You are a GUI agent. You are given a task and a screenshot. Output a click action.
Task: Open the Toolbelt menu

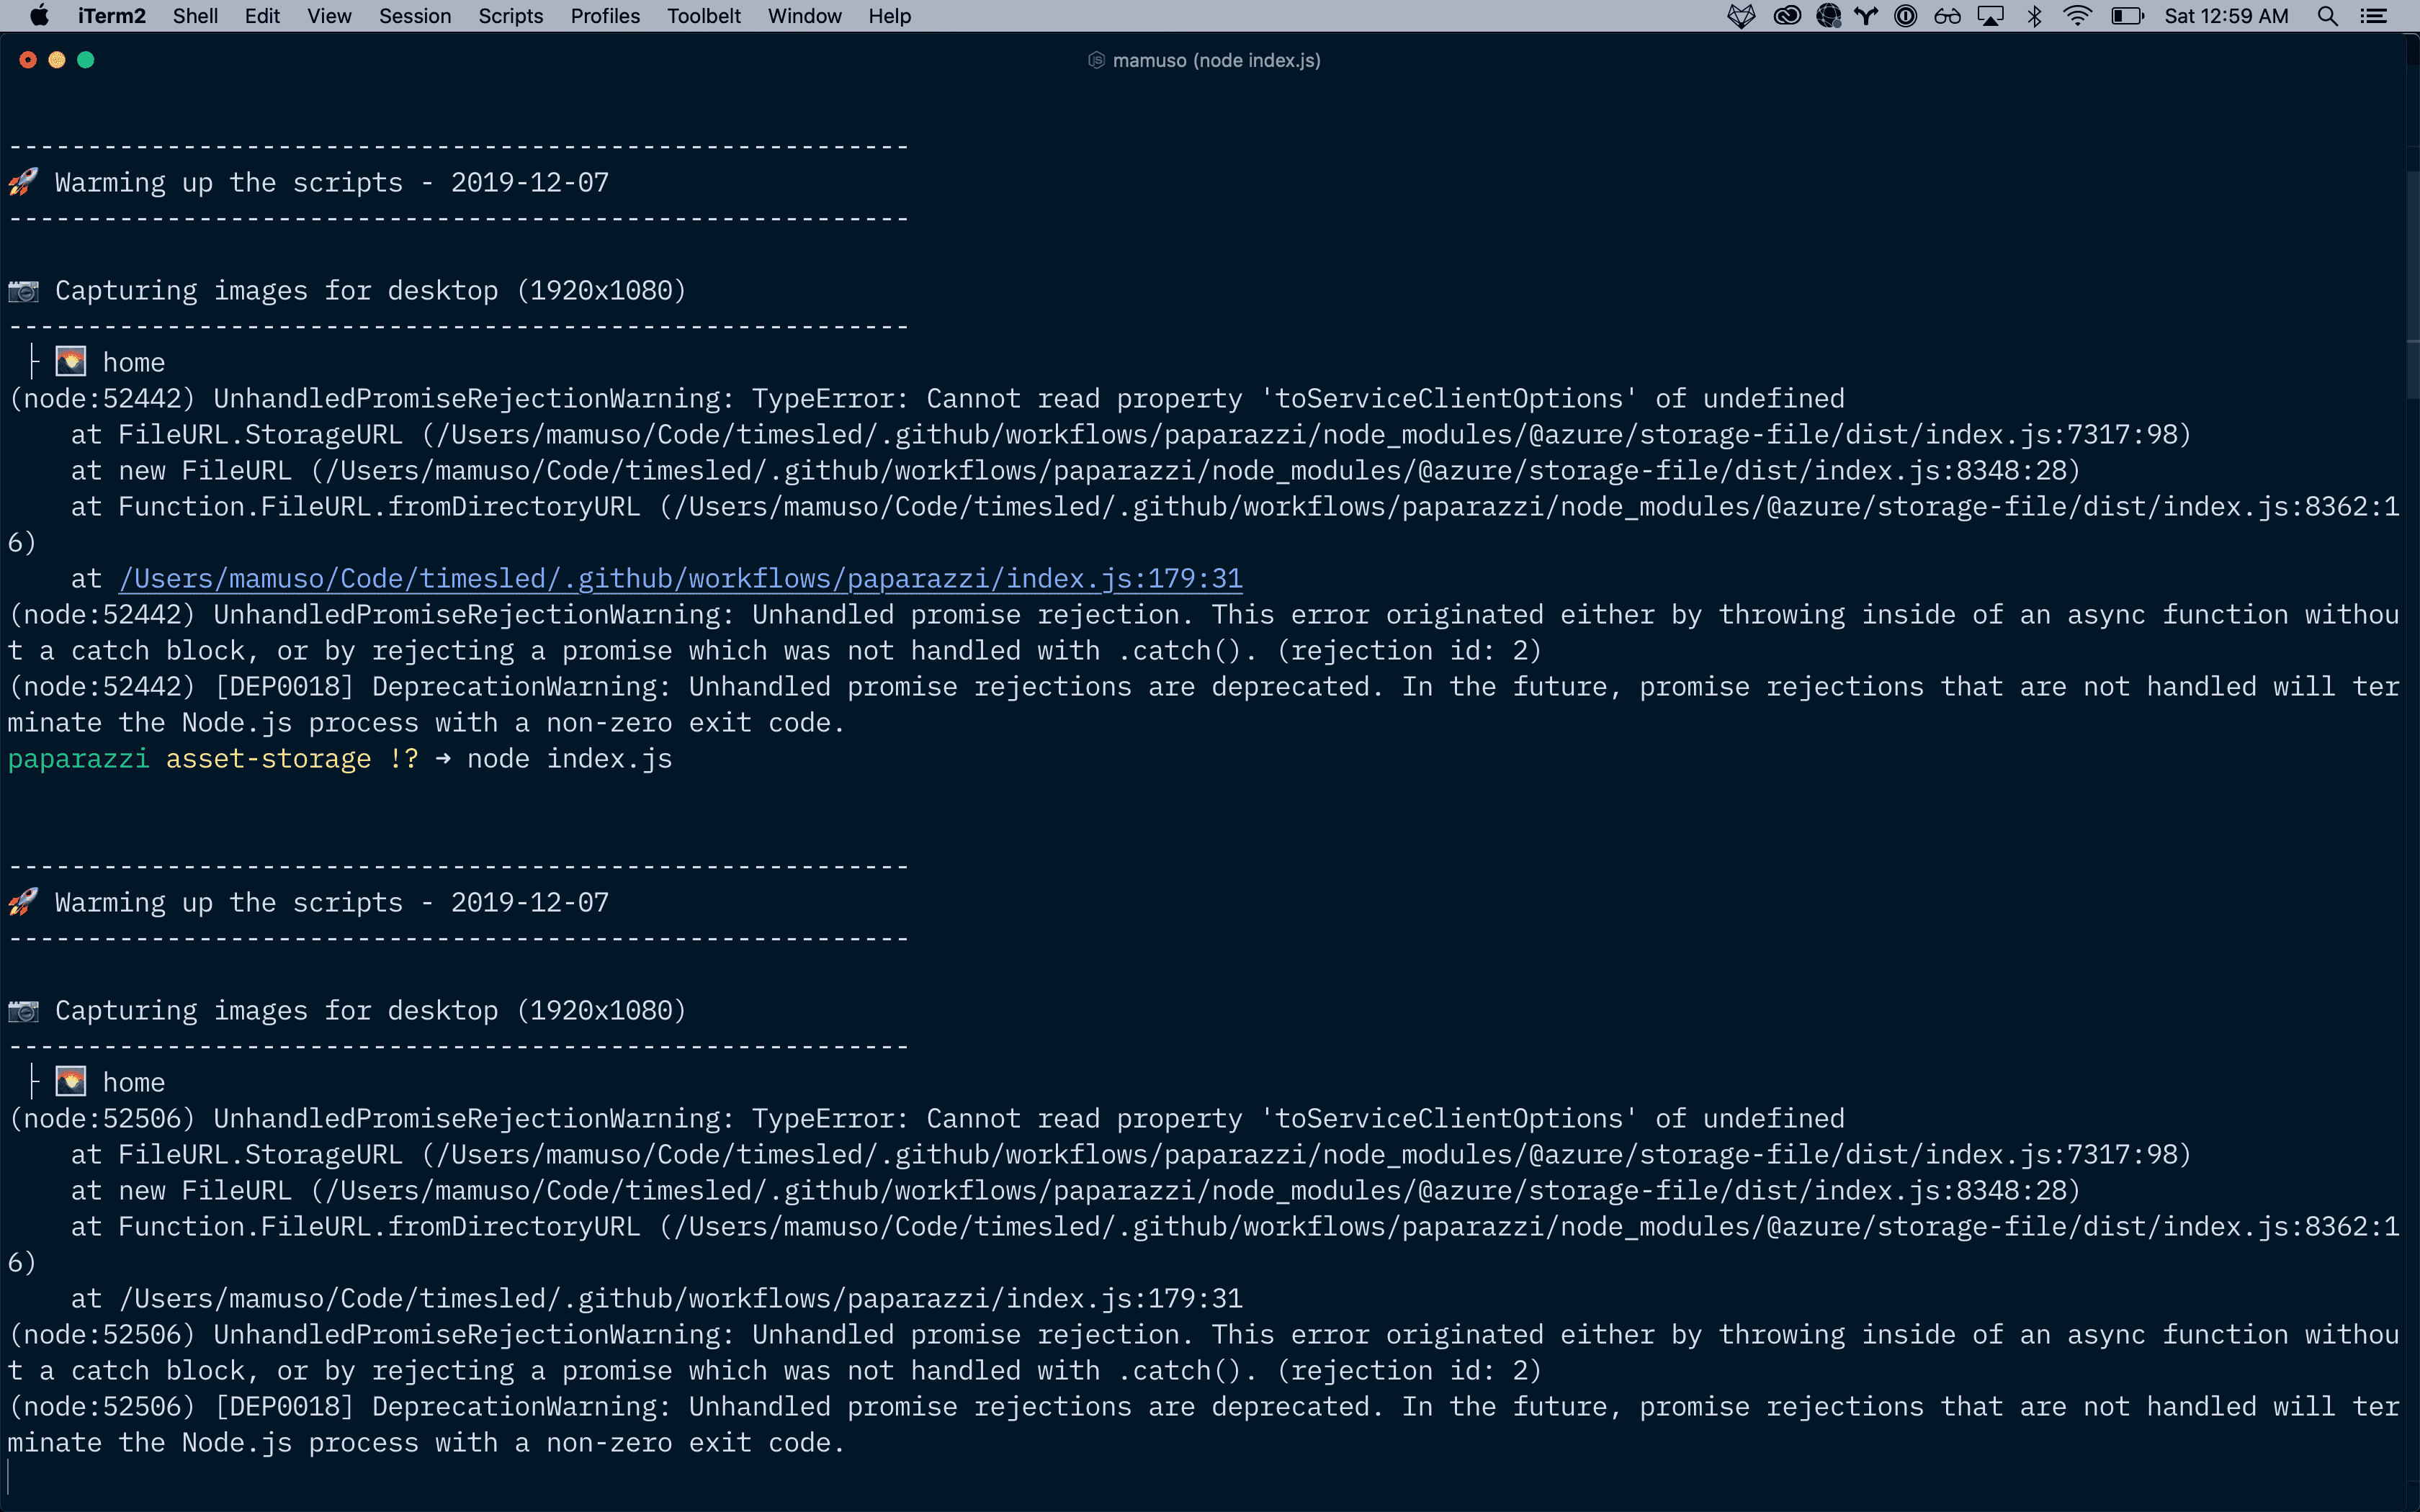coord(704,16)
